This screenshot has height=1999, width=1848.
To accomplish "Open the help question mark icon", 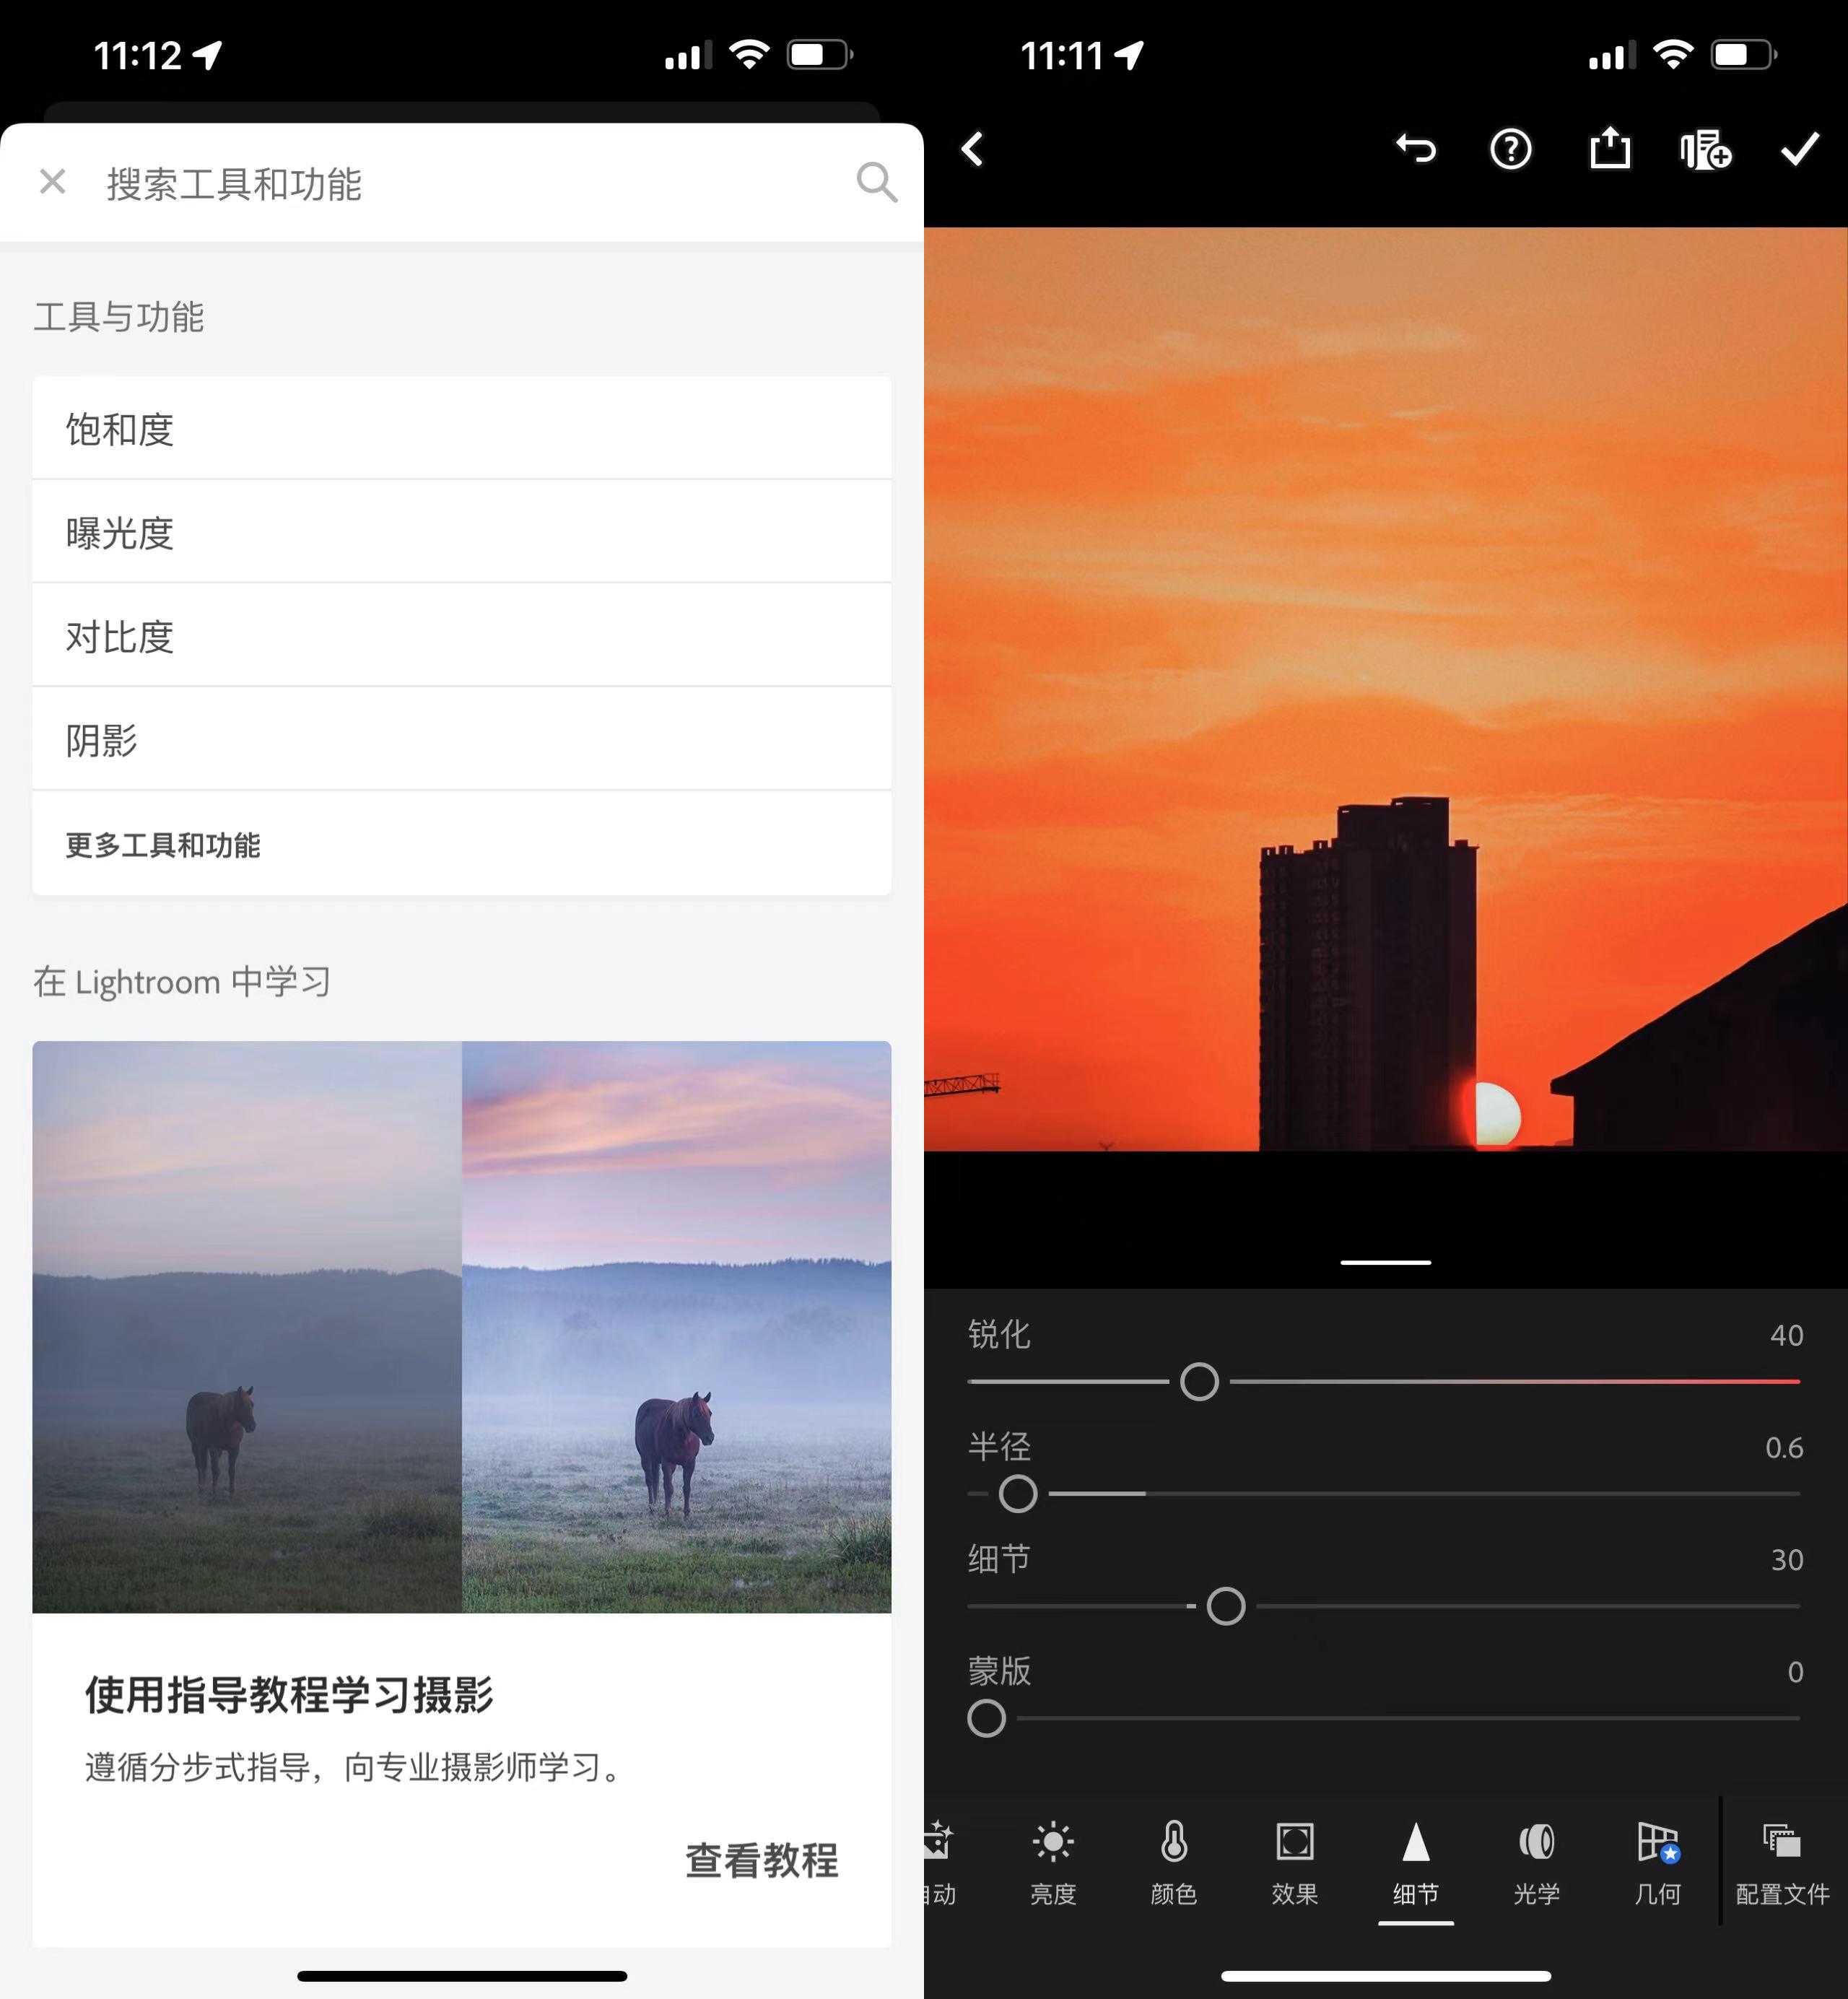I will click(1511, 149).
